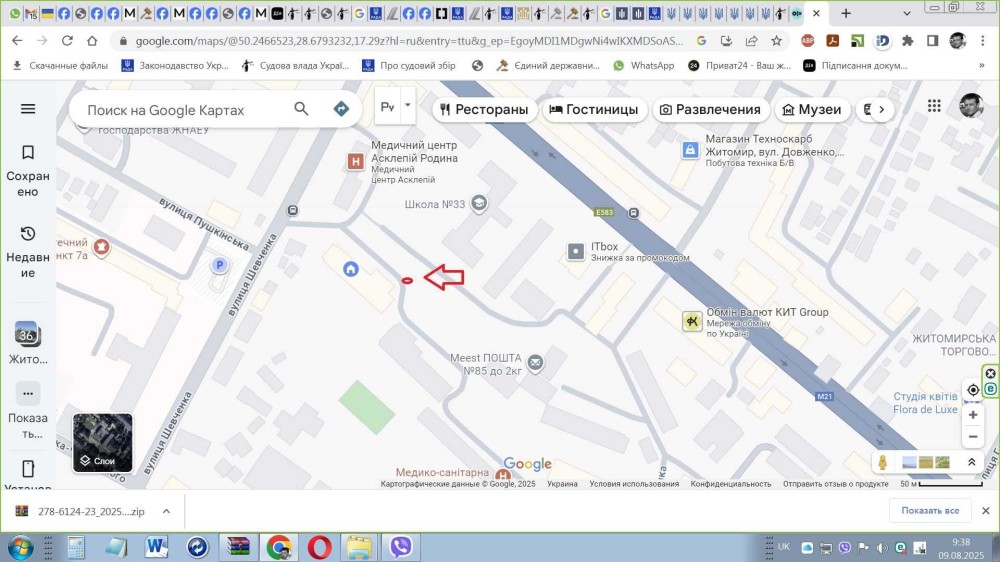Click the parking P marker
Image resolution: width=1000 pixels, height=562 pixels.
click(x=219, y=265)
